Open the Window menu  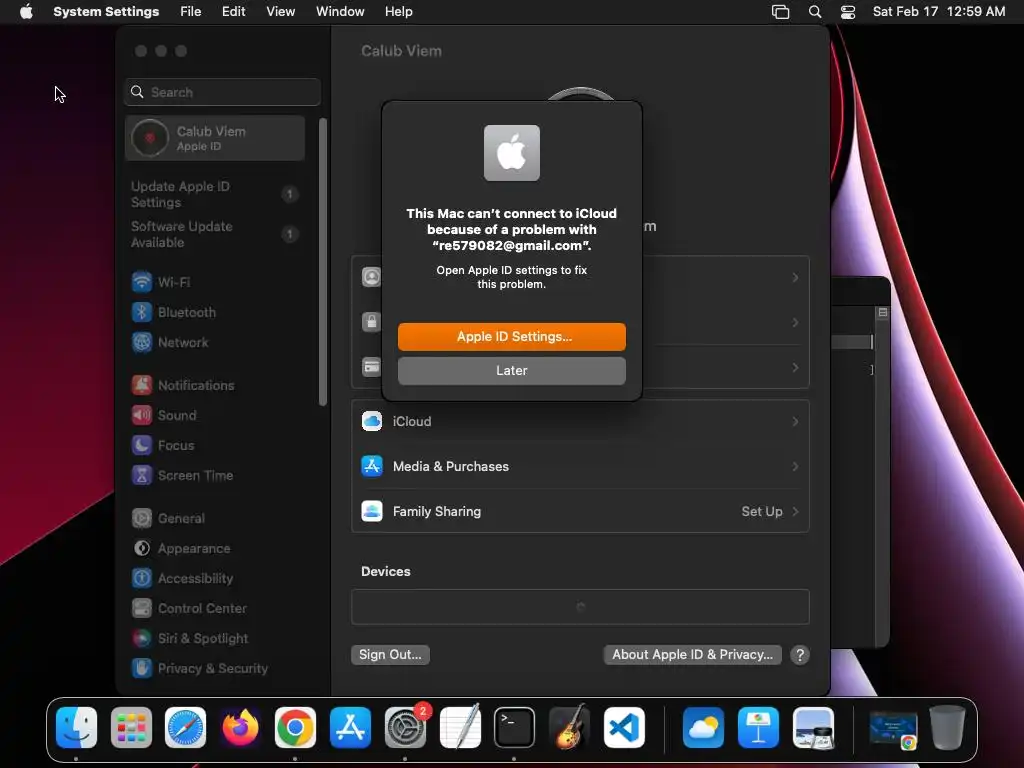coord(340,11)
